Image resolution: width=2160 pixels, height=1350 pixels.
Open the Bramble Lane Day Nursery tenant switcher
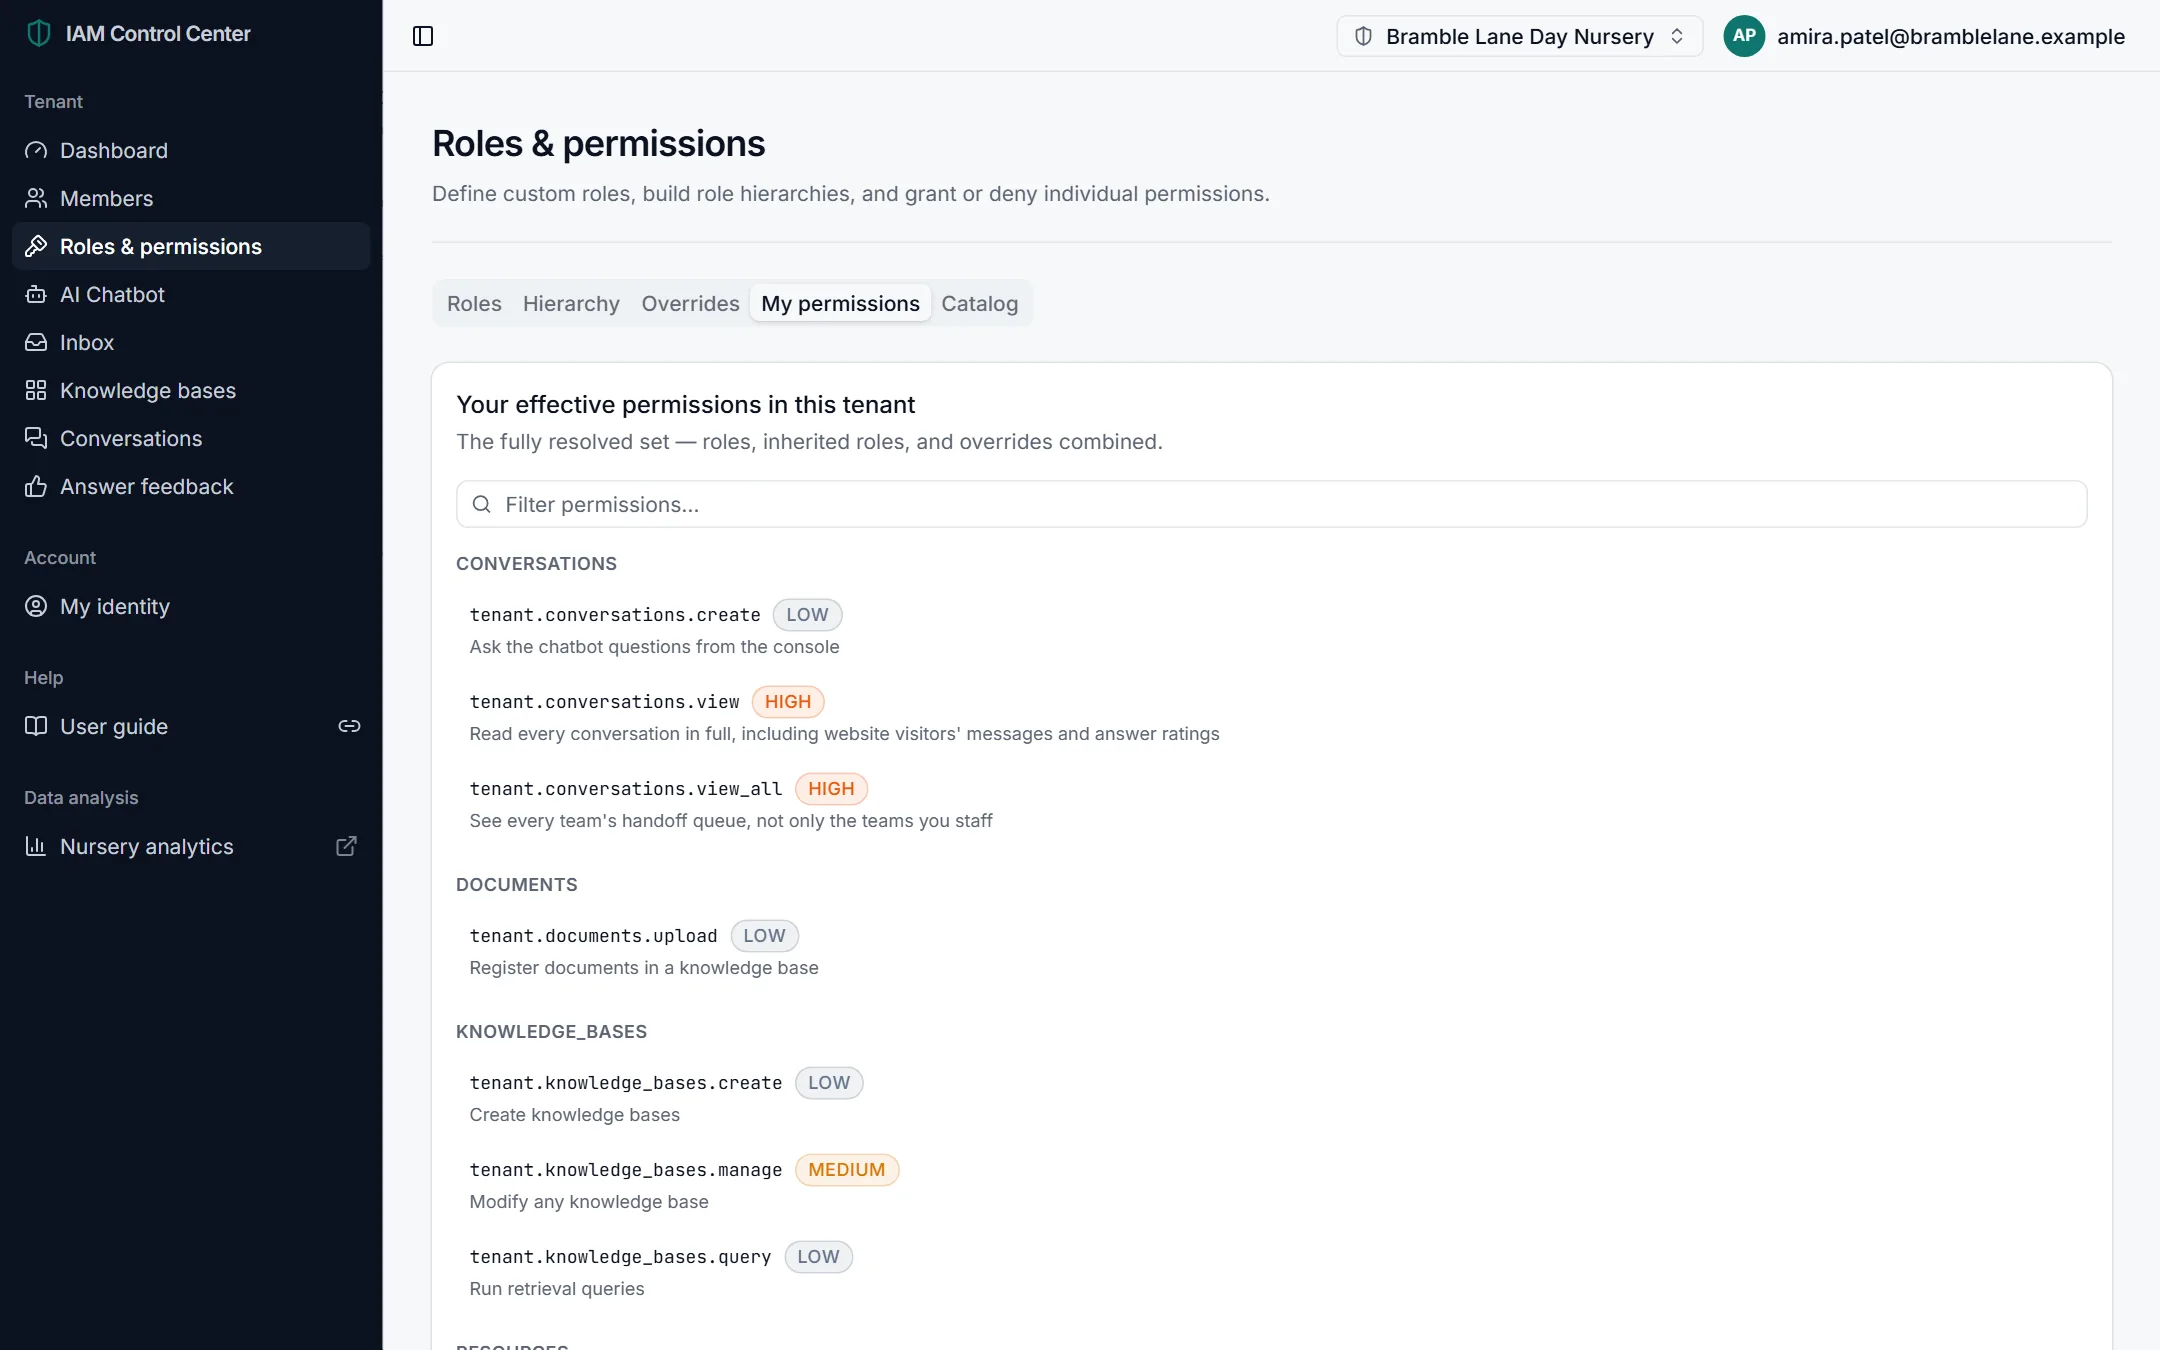[1519, 36]
